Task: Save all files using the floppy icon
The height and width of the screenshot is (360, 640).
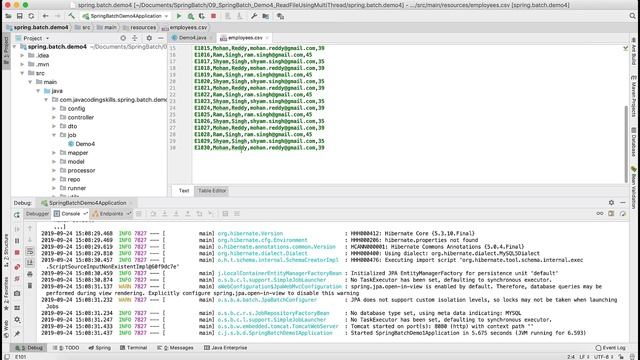Action: point(20,16)
